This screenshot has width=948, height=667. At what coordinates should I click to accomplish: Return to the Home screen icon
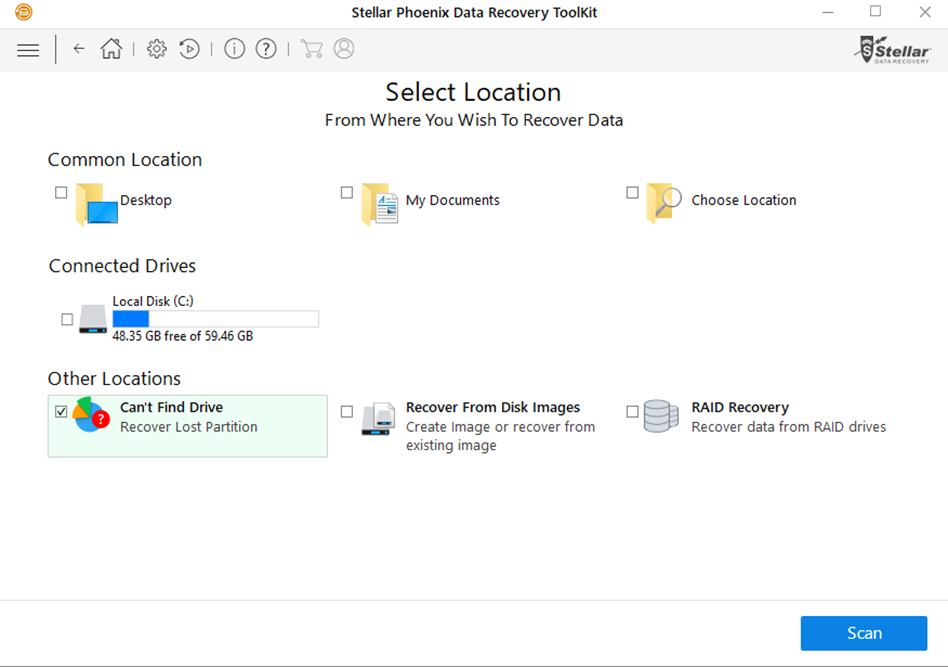[111, 48]
